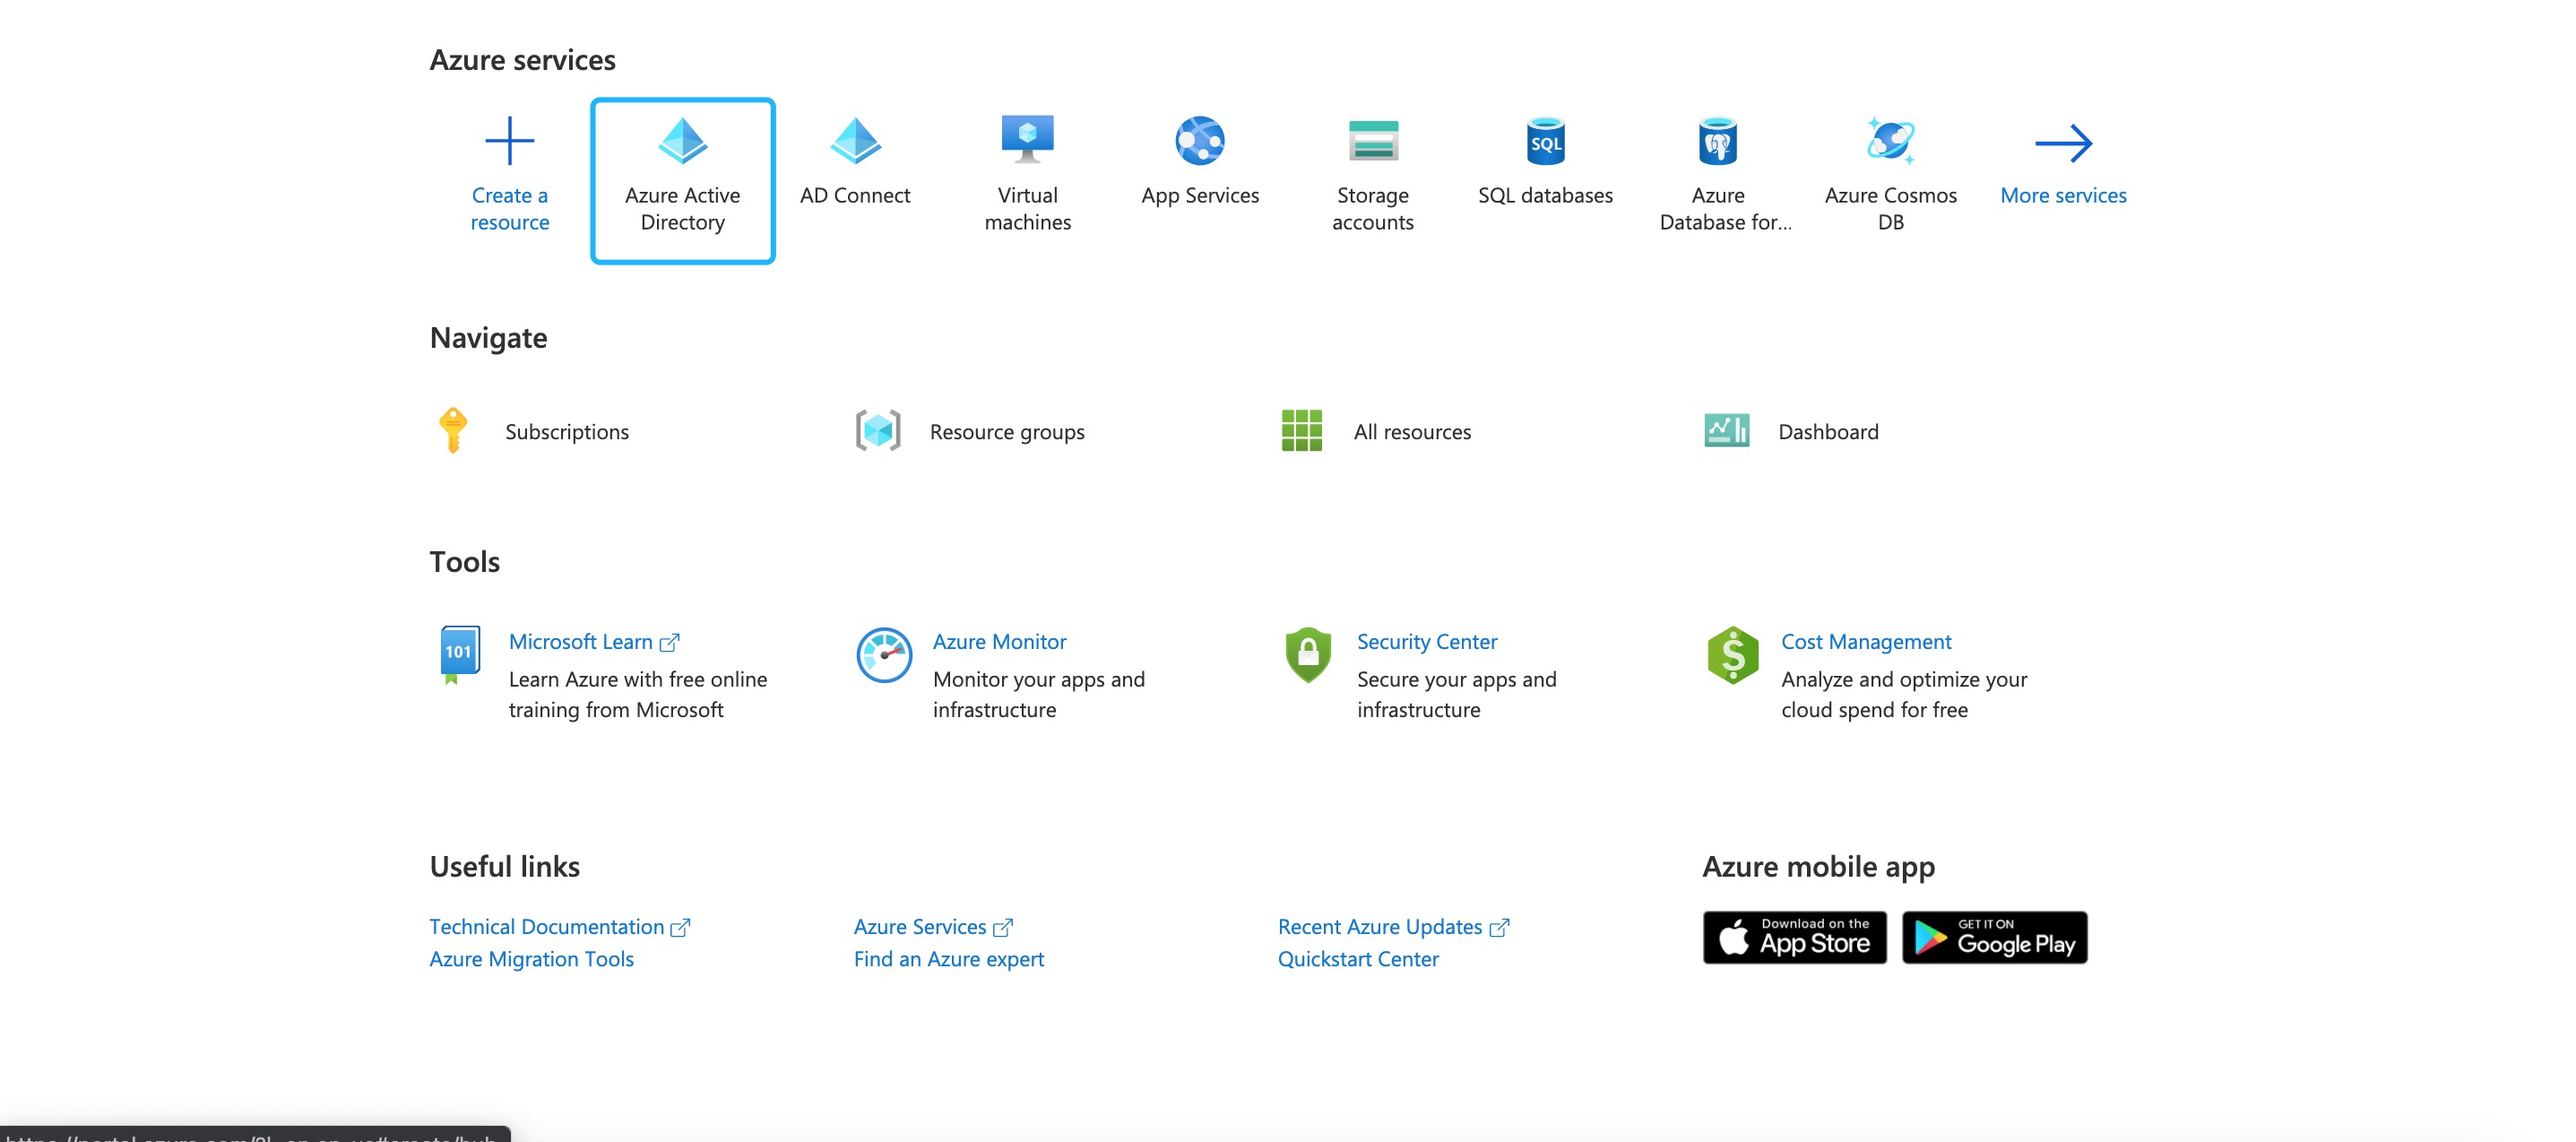
Task: Click Create a resource
Action: click(x=510, y=170)
